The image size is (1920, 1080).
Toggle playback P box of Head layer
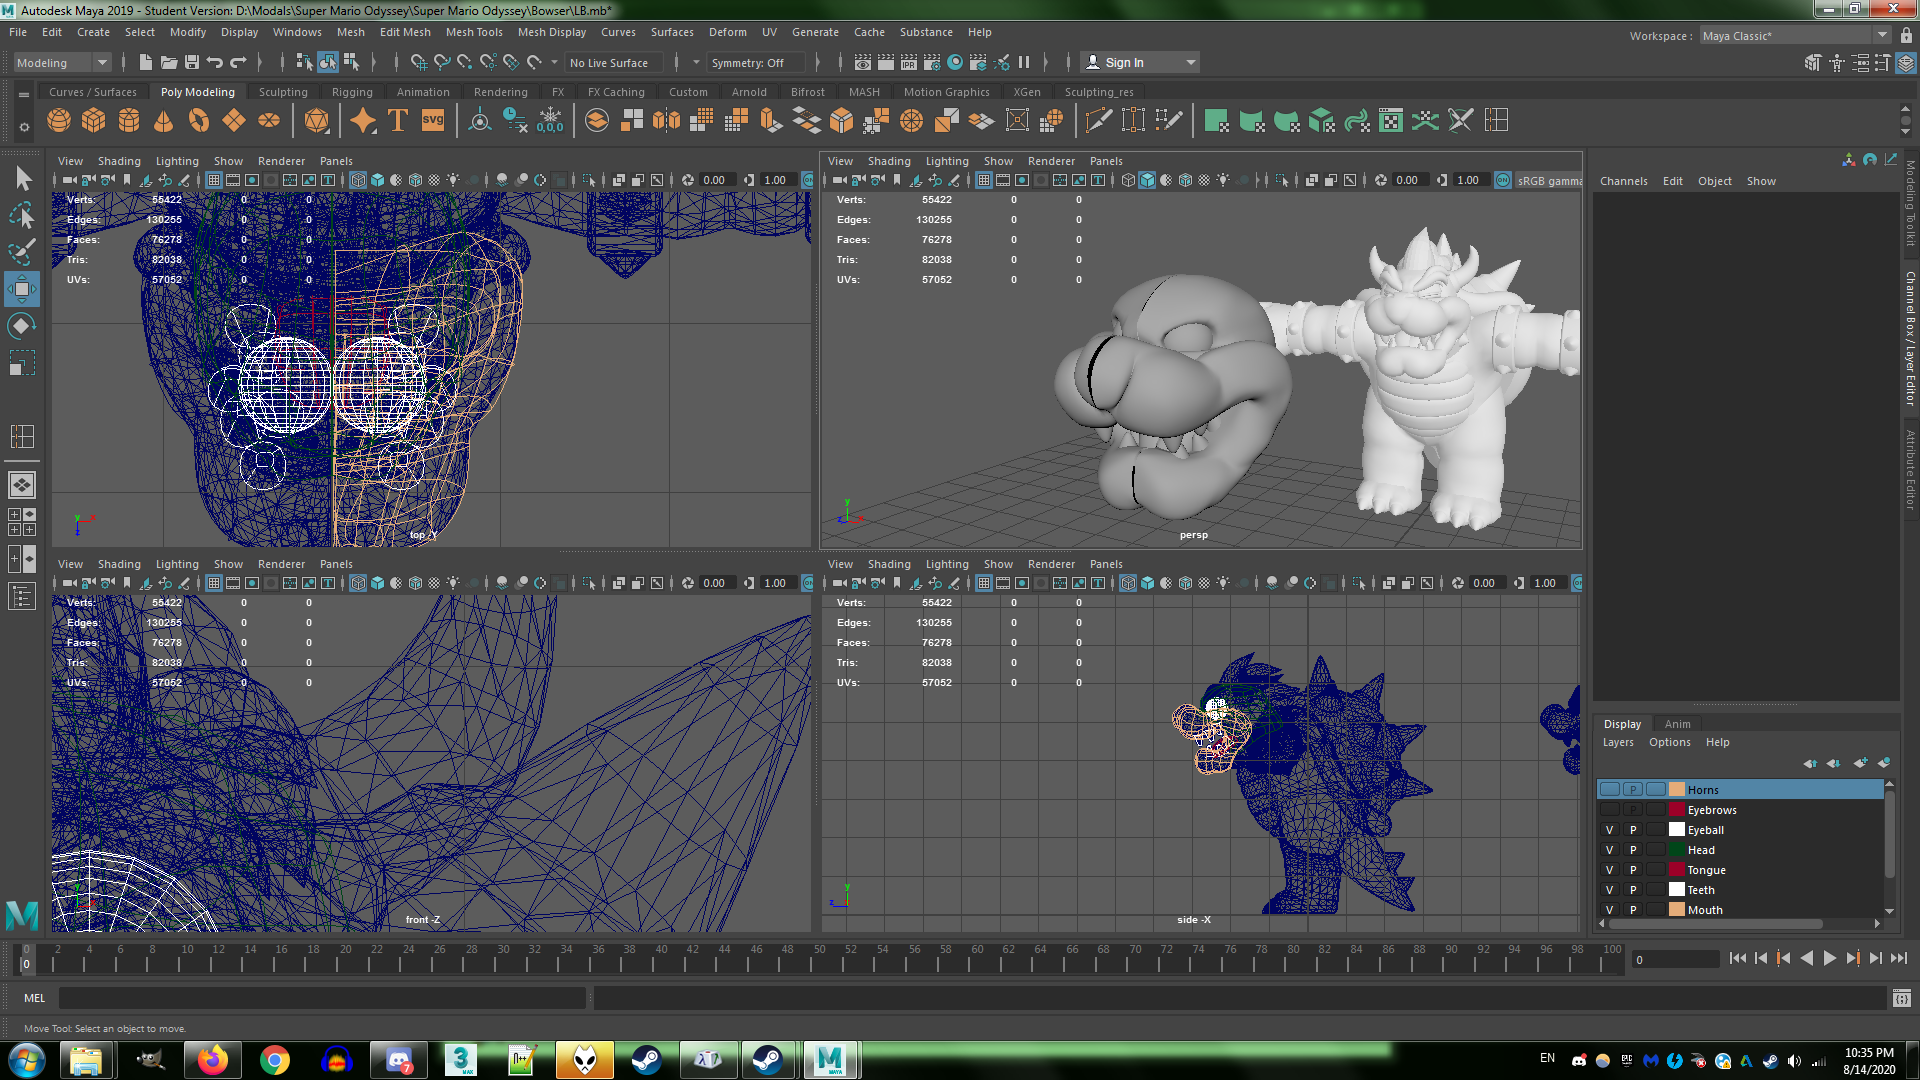[x=1633, y=850]
